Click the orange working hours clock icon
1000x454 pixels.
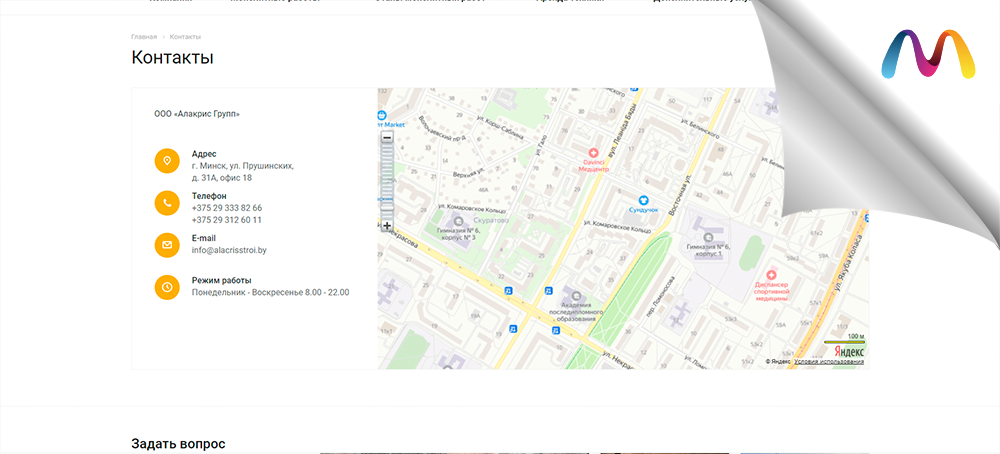(x=167, y=287)
